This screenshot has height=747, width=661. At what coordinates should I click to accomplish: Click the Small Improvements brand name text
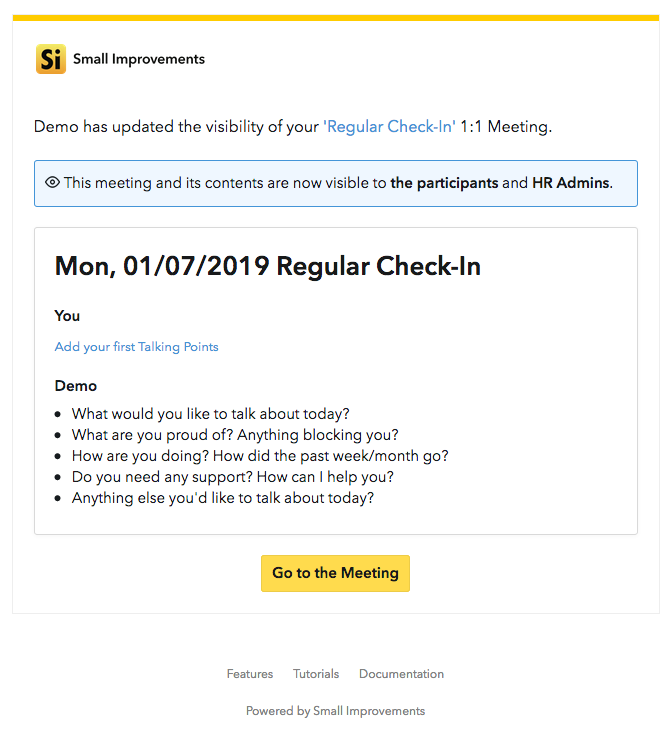point(139,59)
